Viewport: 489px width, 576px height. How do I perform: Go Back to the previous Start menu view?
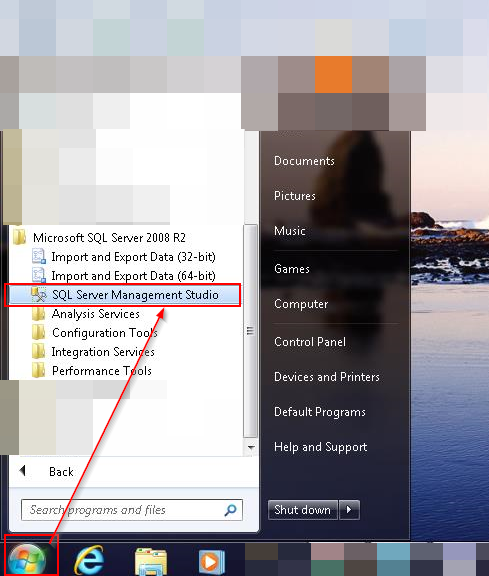click(x=47, y=472)
